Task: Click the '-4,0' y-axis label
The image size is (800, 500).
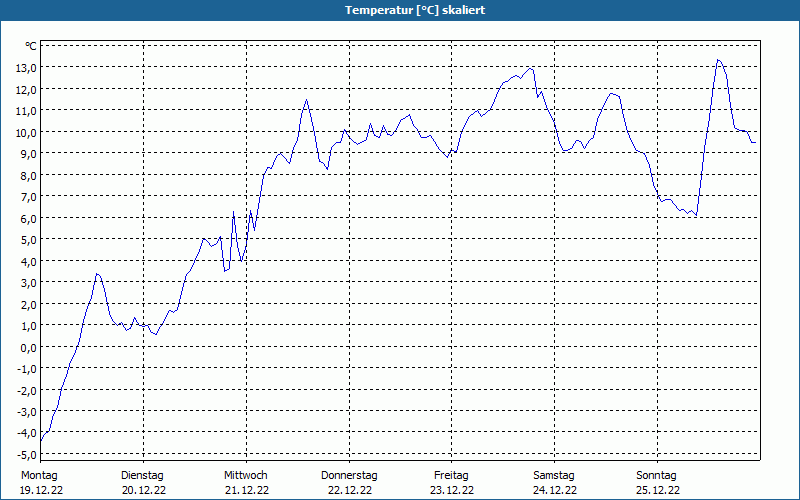Action: coord(28,433)
